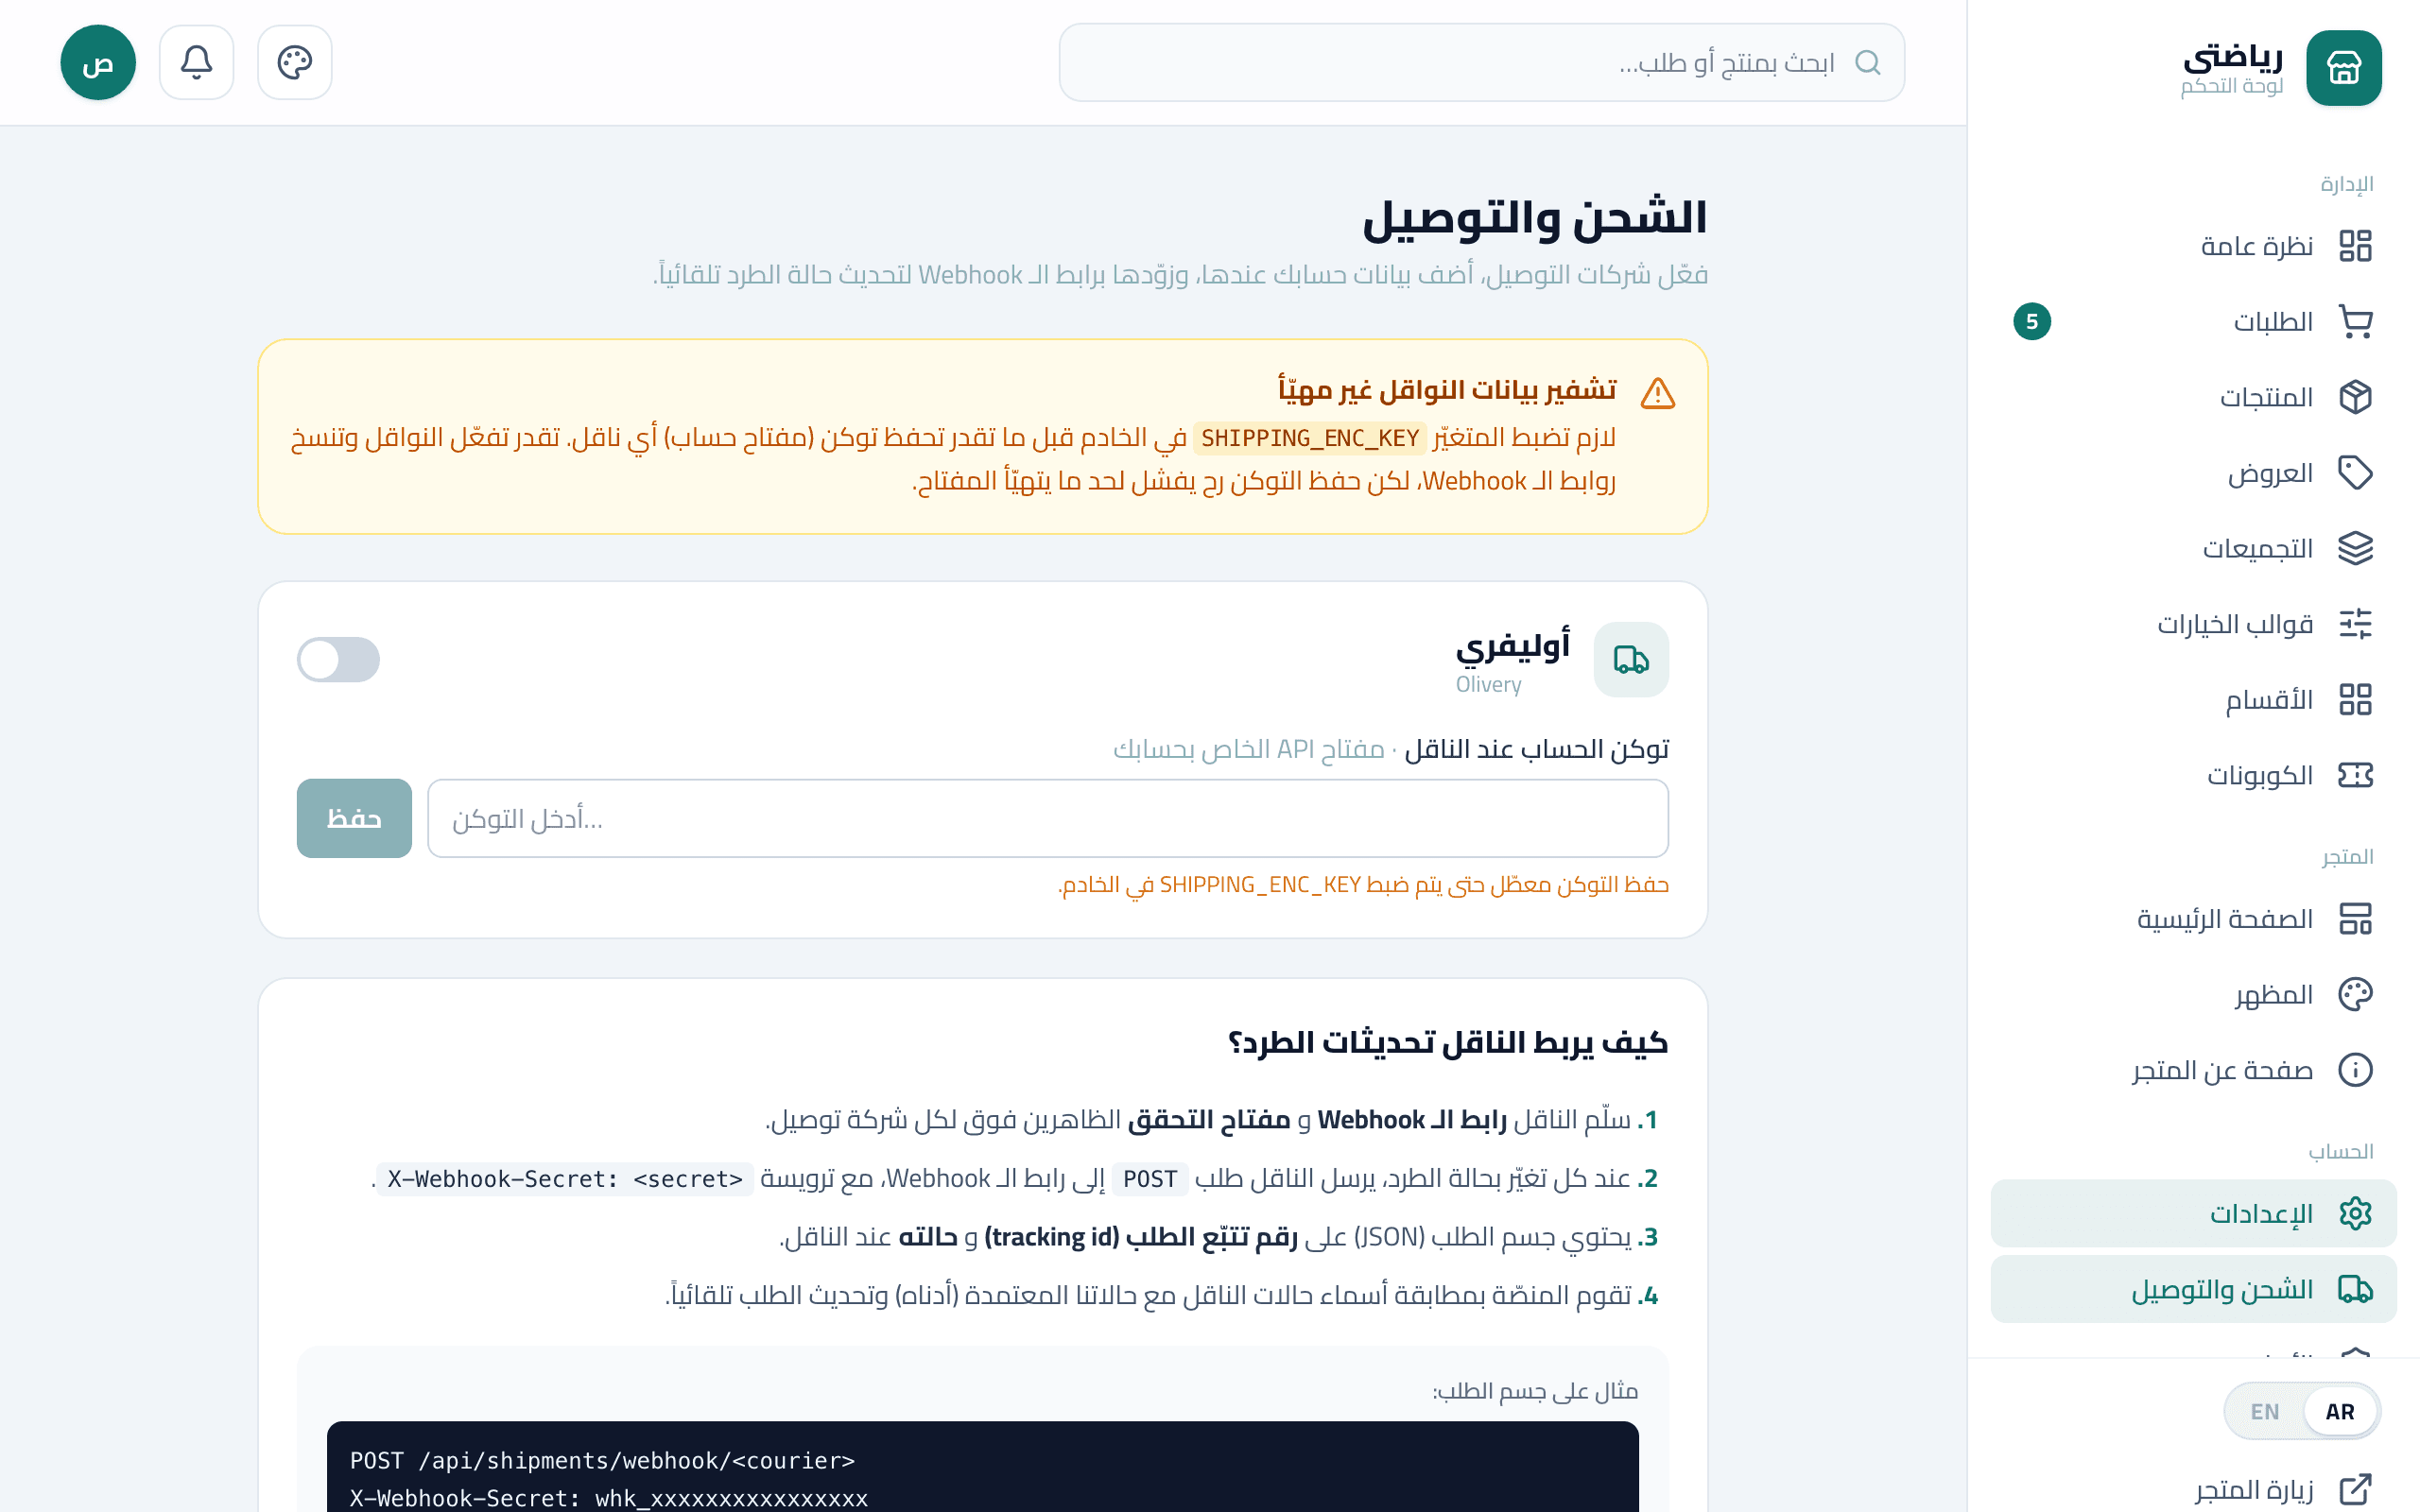The height and width of the screenshot is (1512, 2420).
Task: Select الإعدادات in sidebar
Action: tap(2193, 1213)
